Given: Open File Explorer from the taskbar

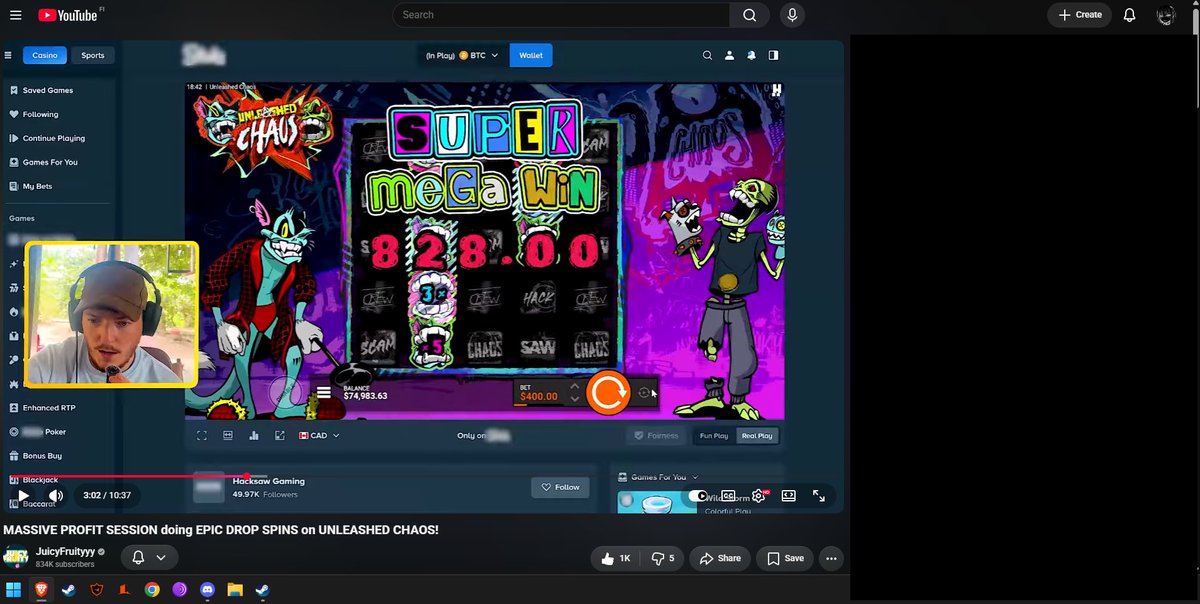Looking at the screenshot, I should 235,589.
